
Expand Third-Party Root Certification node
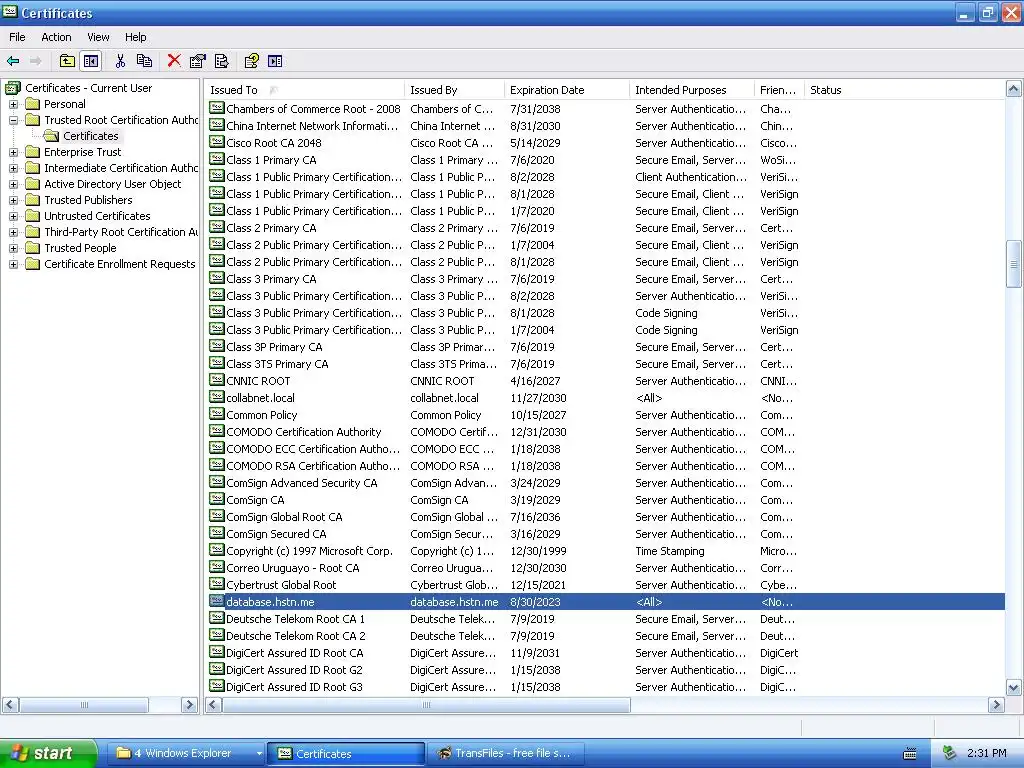pos(13,232)
